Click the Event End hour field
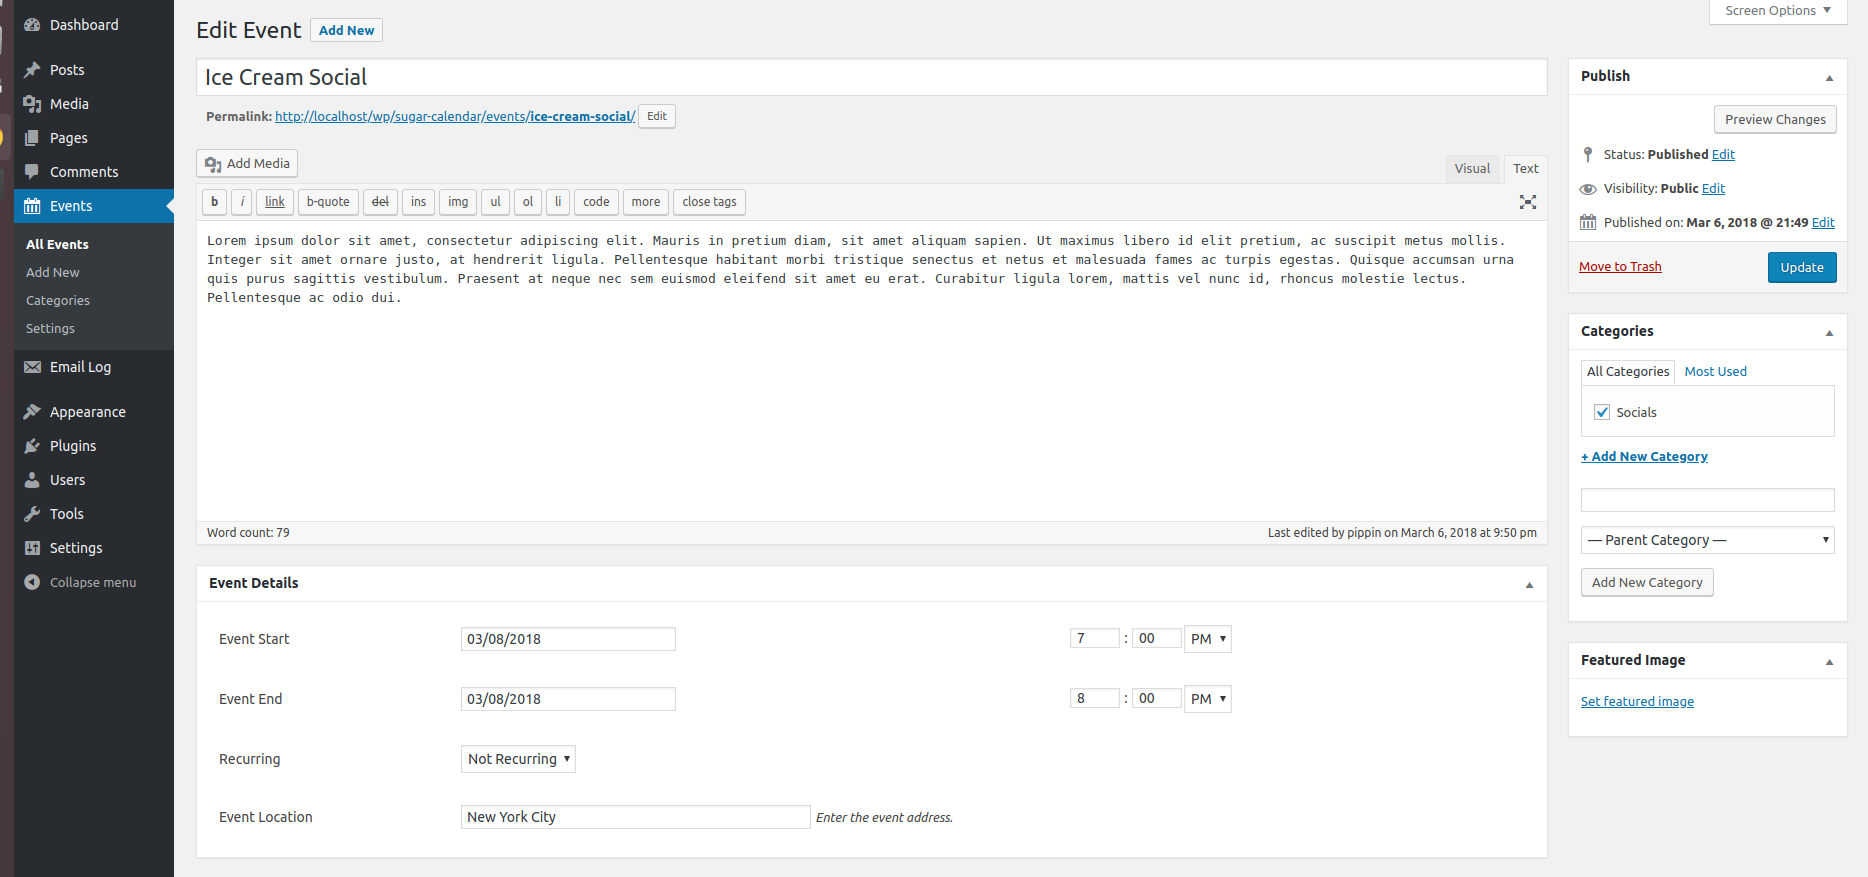This screenshot has width=1868, height=877. coord(1094,698)
